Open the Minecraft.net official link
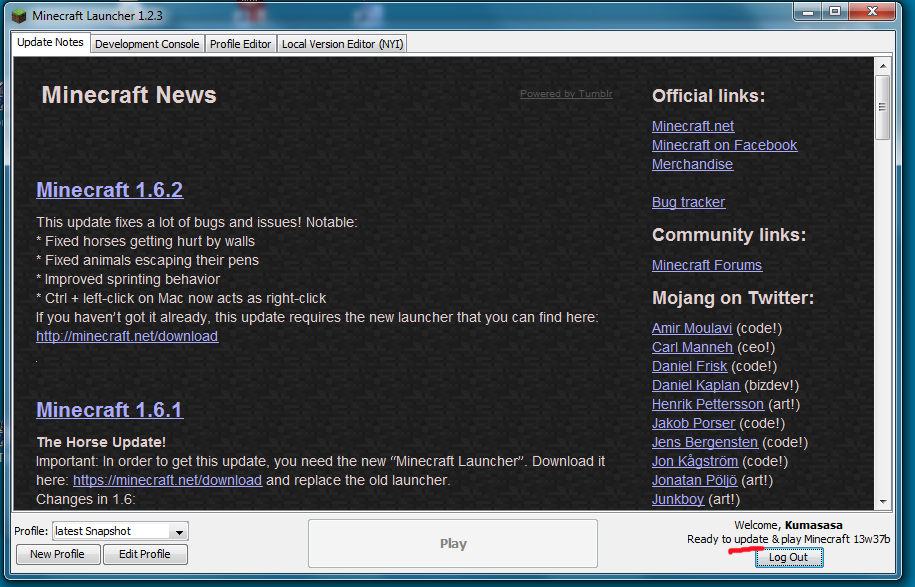The image size is (915, 587). (693, 126)
